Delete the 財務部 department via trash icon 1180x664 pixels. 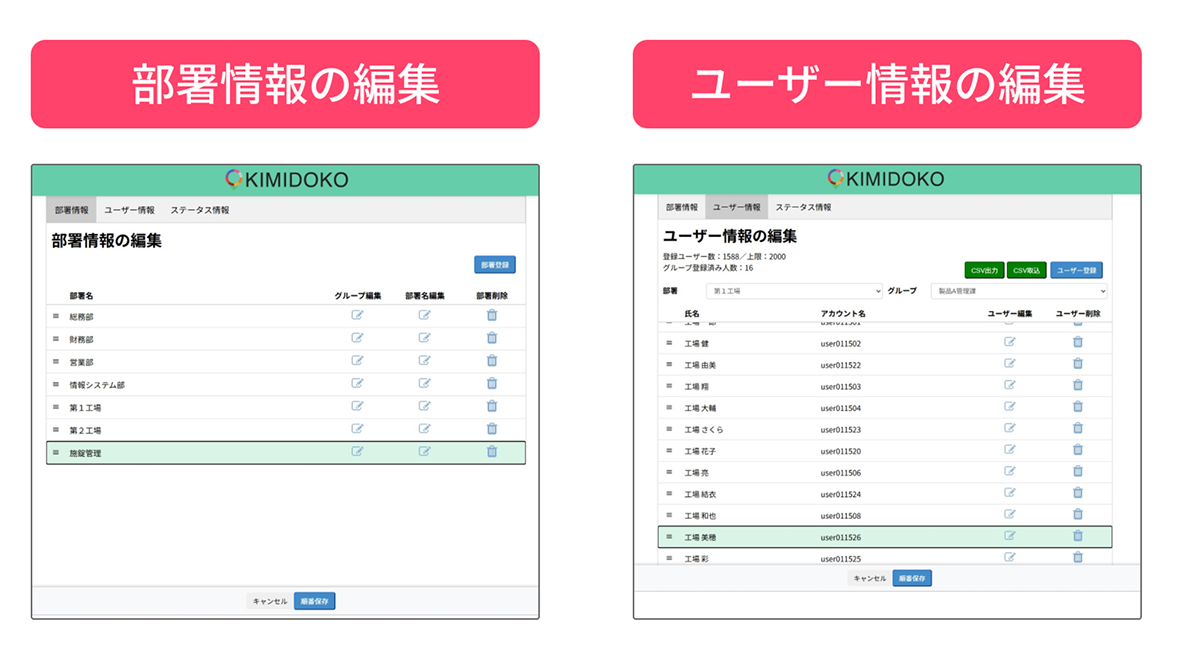pyautogui.click(x=491, y=338)
